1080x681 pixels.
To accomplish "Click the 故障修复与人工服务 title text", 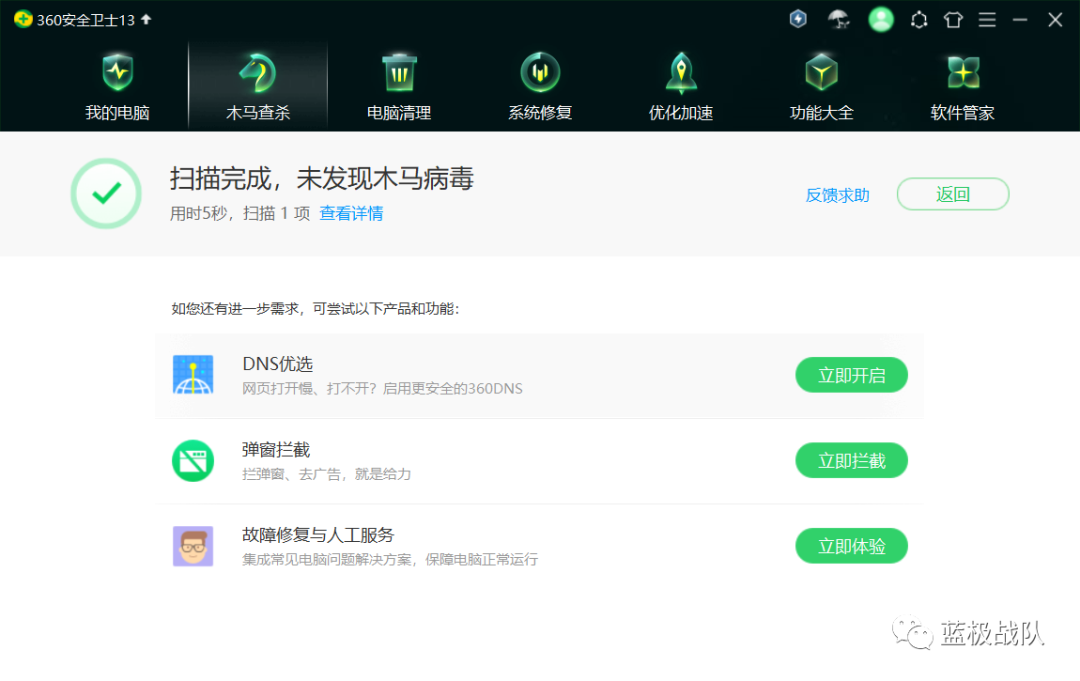I will click(318, 535).
